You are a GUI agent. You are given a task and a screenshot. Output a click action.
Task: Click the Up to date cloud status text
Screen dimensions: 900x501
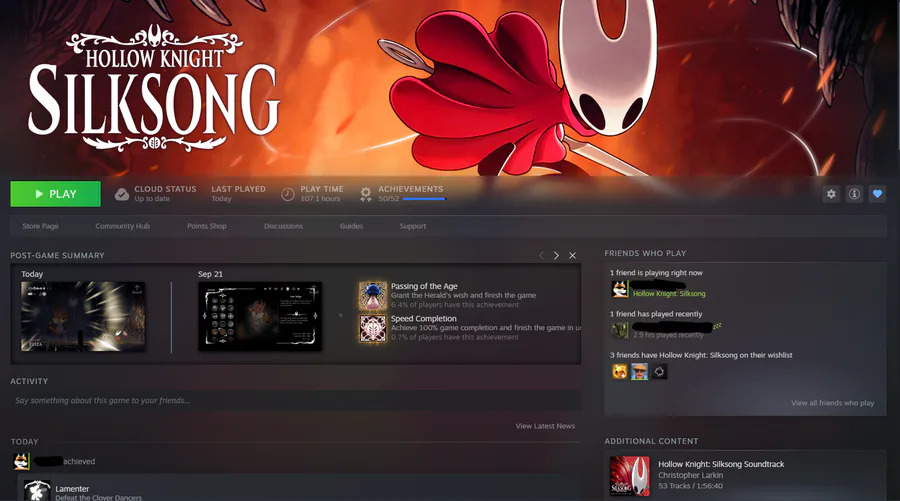pyautogui.click(x=152, y=199)
